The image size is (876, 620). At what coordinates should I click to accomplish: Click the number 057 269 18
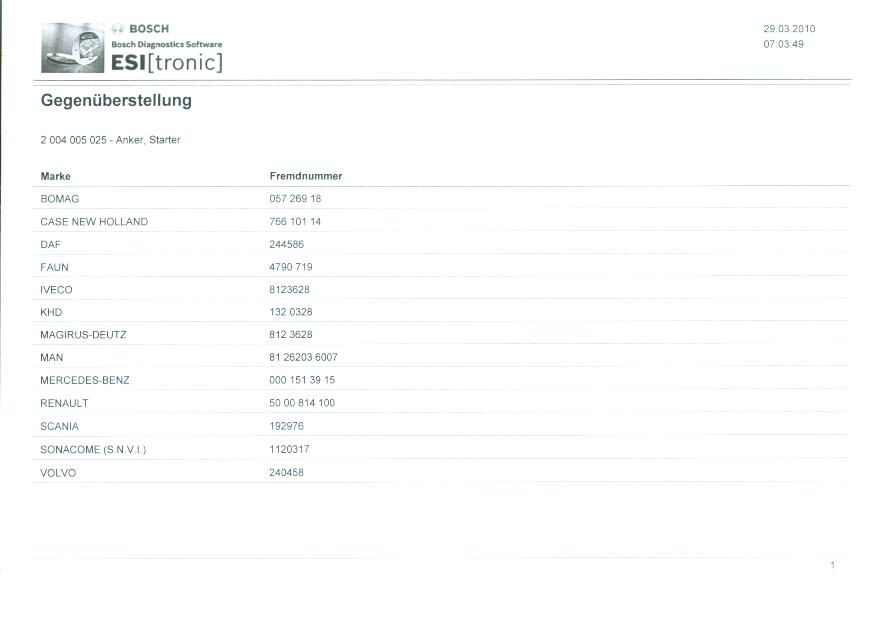(295, 199)
